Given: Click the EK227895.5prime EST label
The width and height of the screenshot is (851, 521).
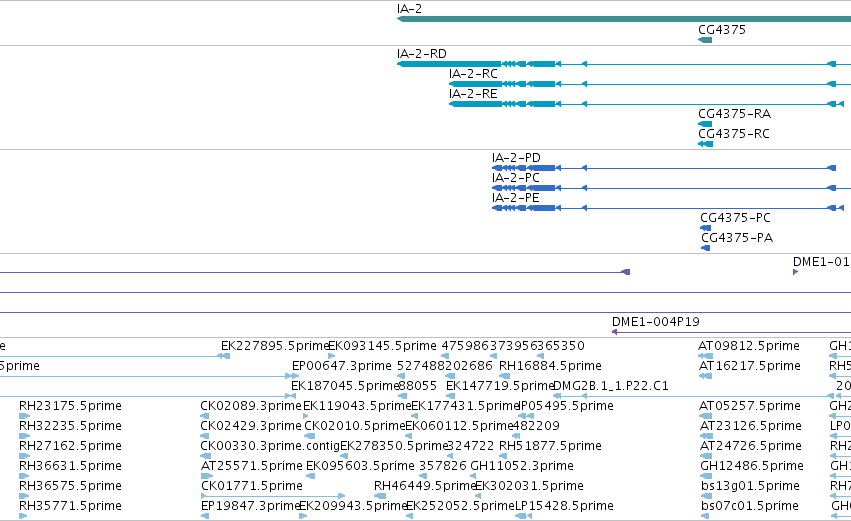Looking at the screenshot, I should pos(275,346).
